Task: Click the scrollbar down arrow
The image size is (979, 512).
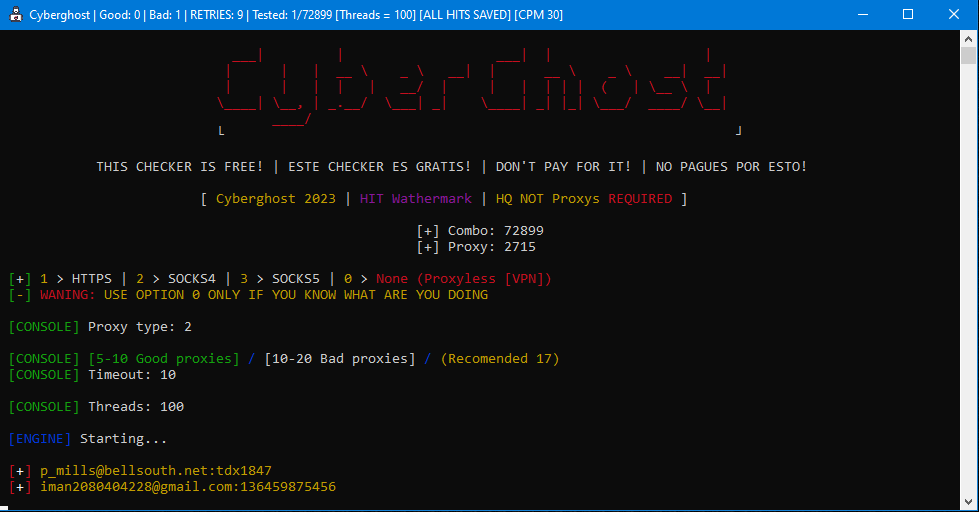Action: pos(968,501)
